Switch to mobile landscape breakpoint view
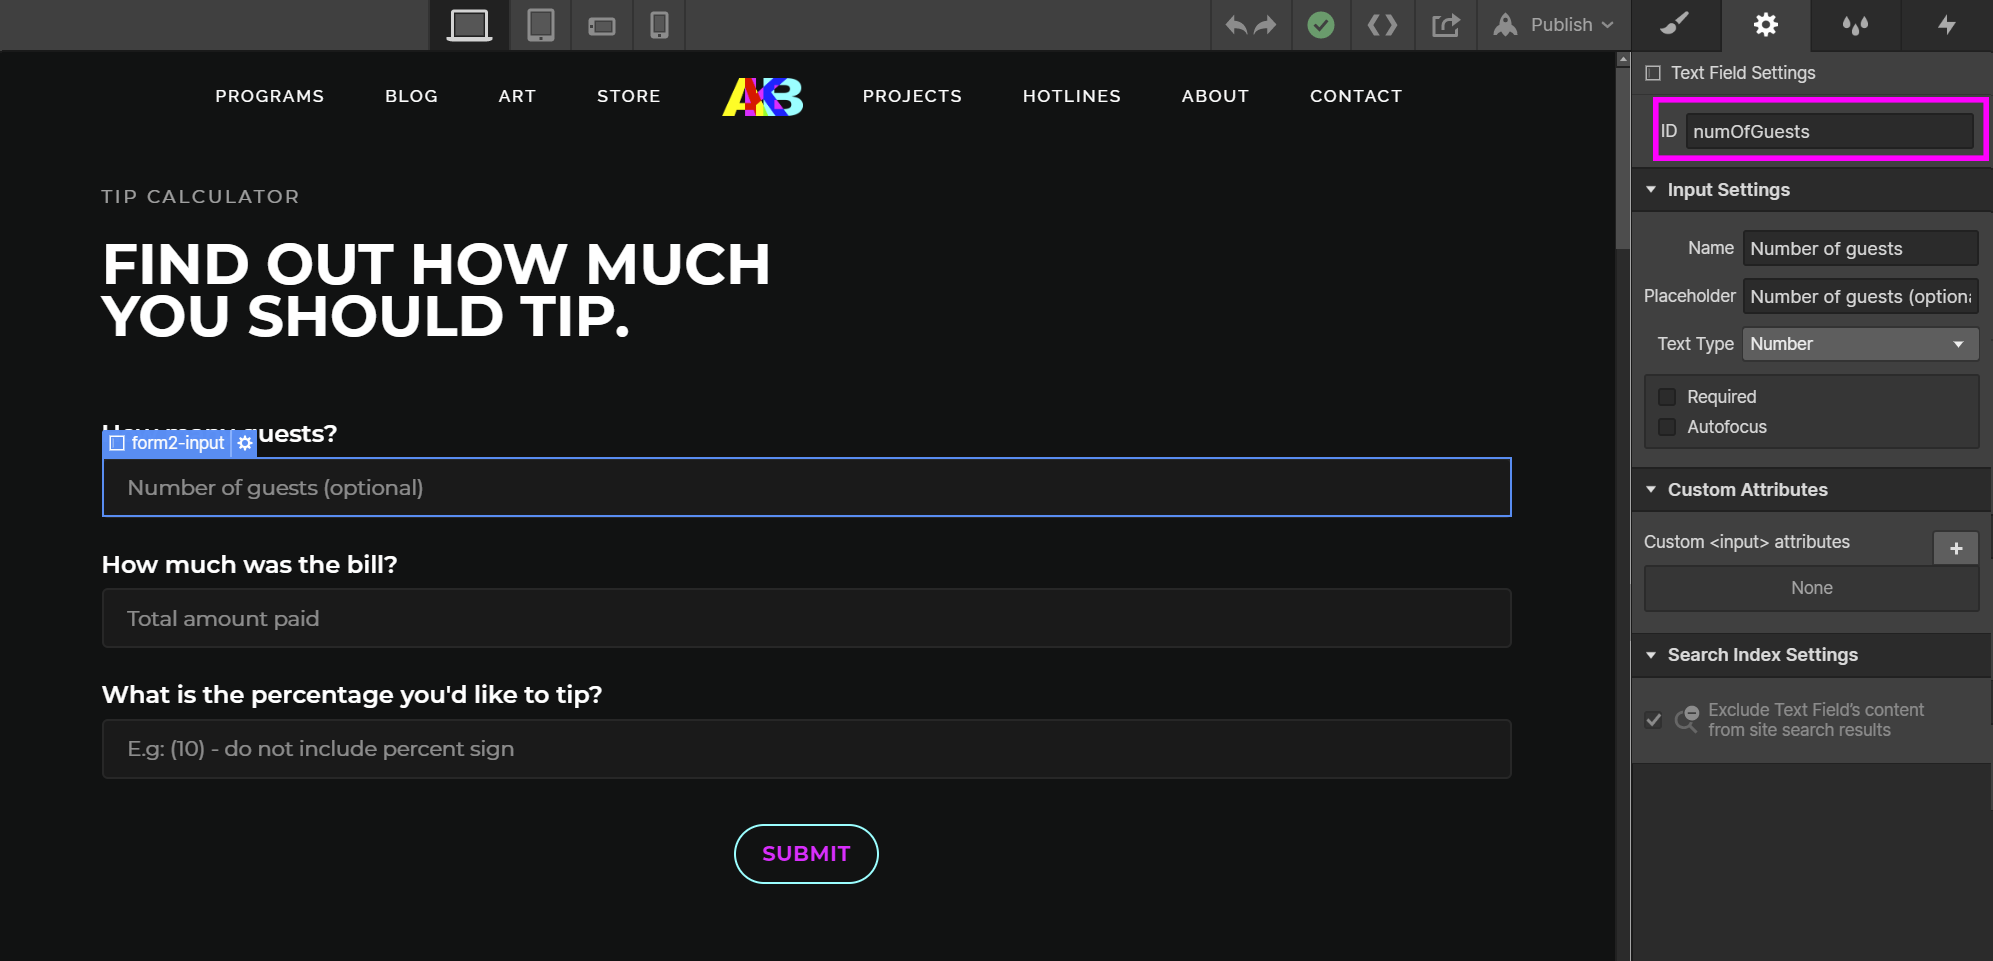 click(602, 25)
